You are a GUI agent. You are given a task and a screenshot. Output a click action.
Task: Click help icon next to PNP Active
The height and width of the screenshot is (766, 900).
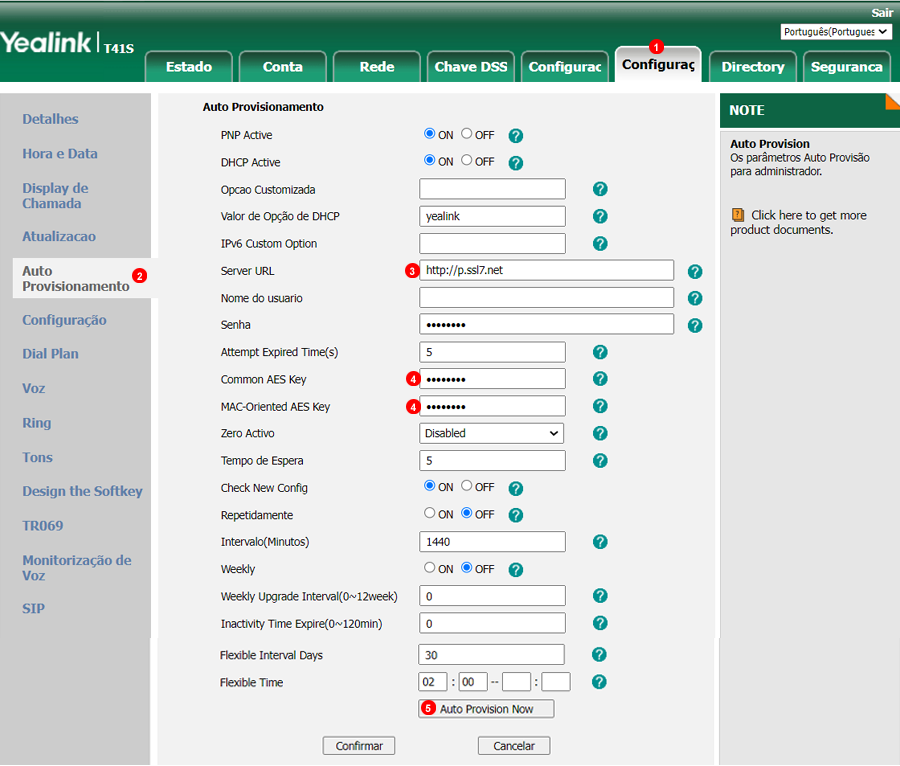tap(516, 136)
